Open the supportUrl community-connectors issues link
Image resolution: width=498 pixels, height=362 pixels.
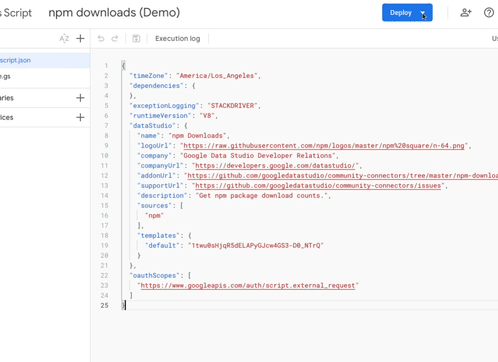pos(318,186)
